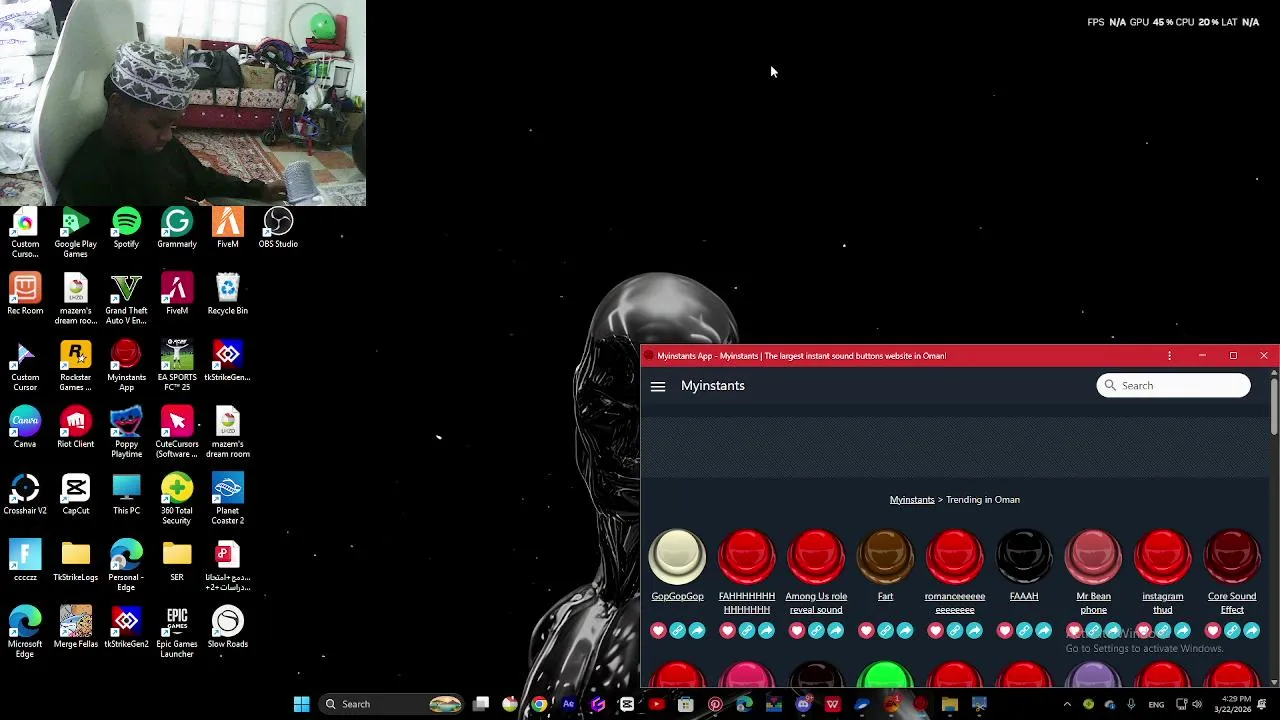Play the brown Fart sound button
The height and width of the screenshot is (720, 1280).
(x=885, y=557)
